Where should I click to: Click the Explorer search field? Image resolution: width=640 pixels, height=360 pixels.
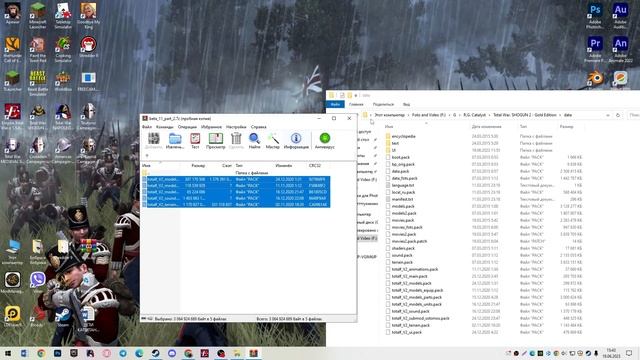(633, 116)
